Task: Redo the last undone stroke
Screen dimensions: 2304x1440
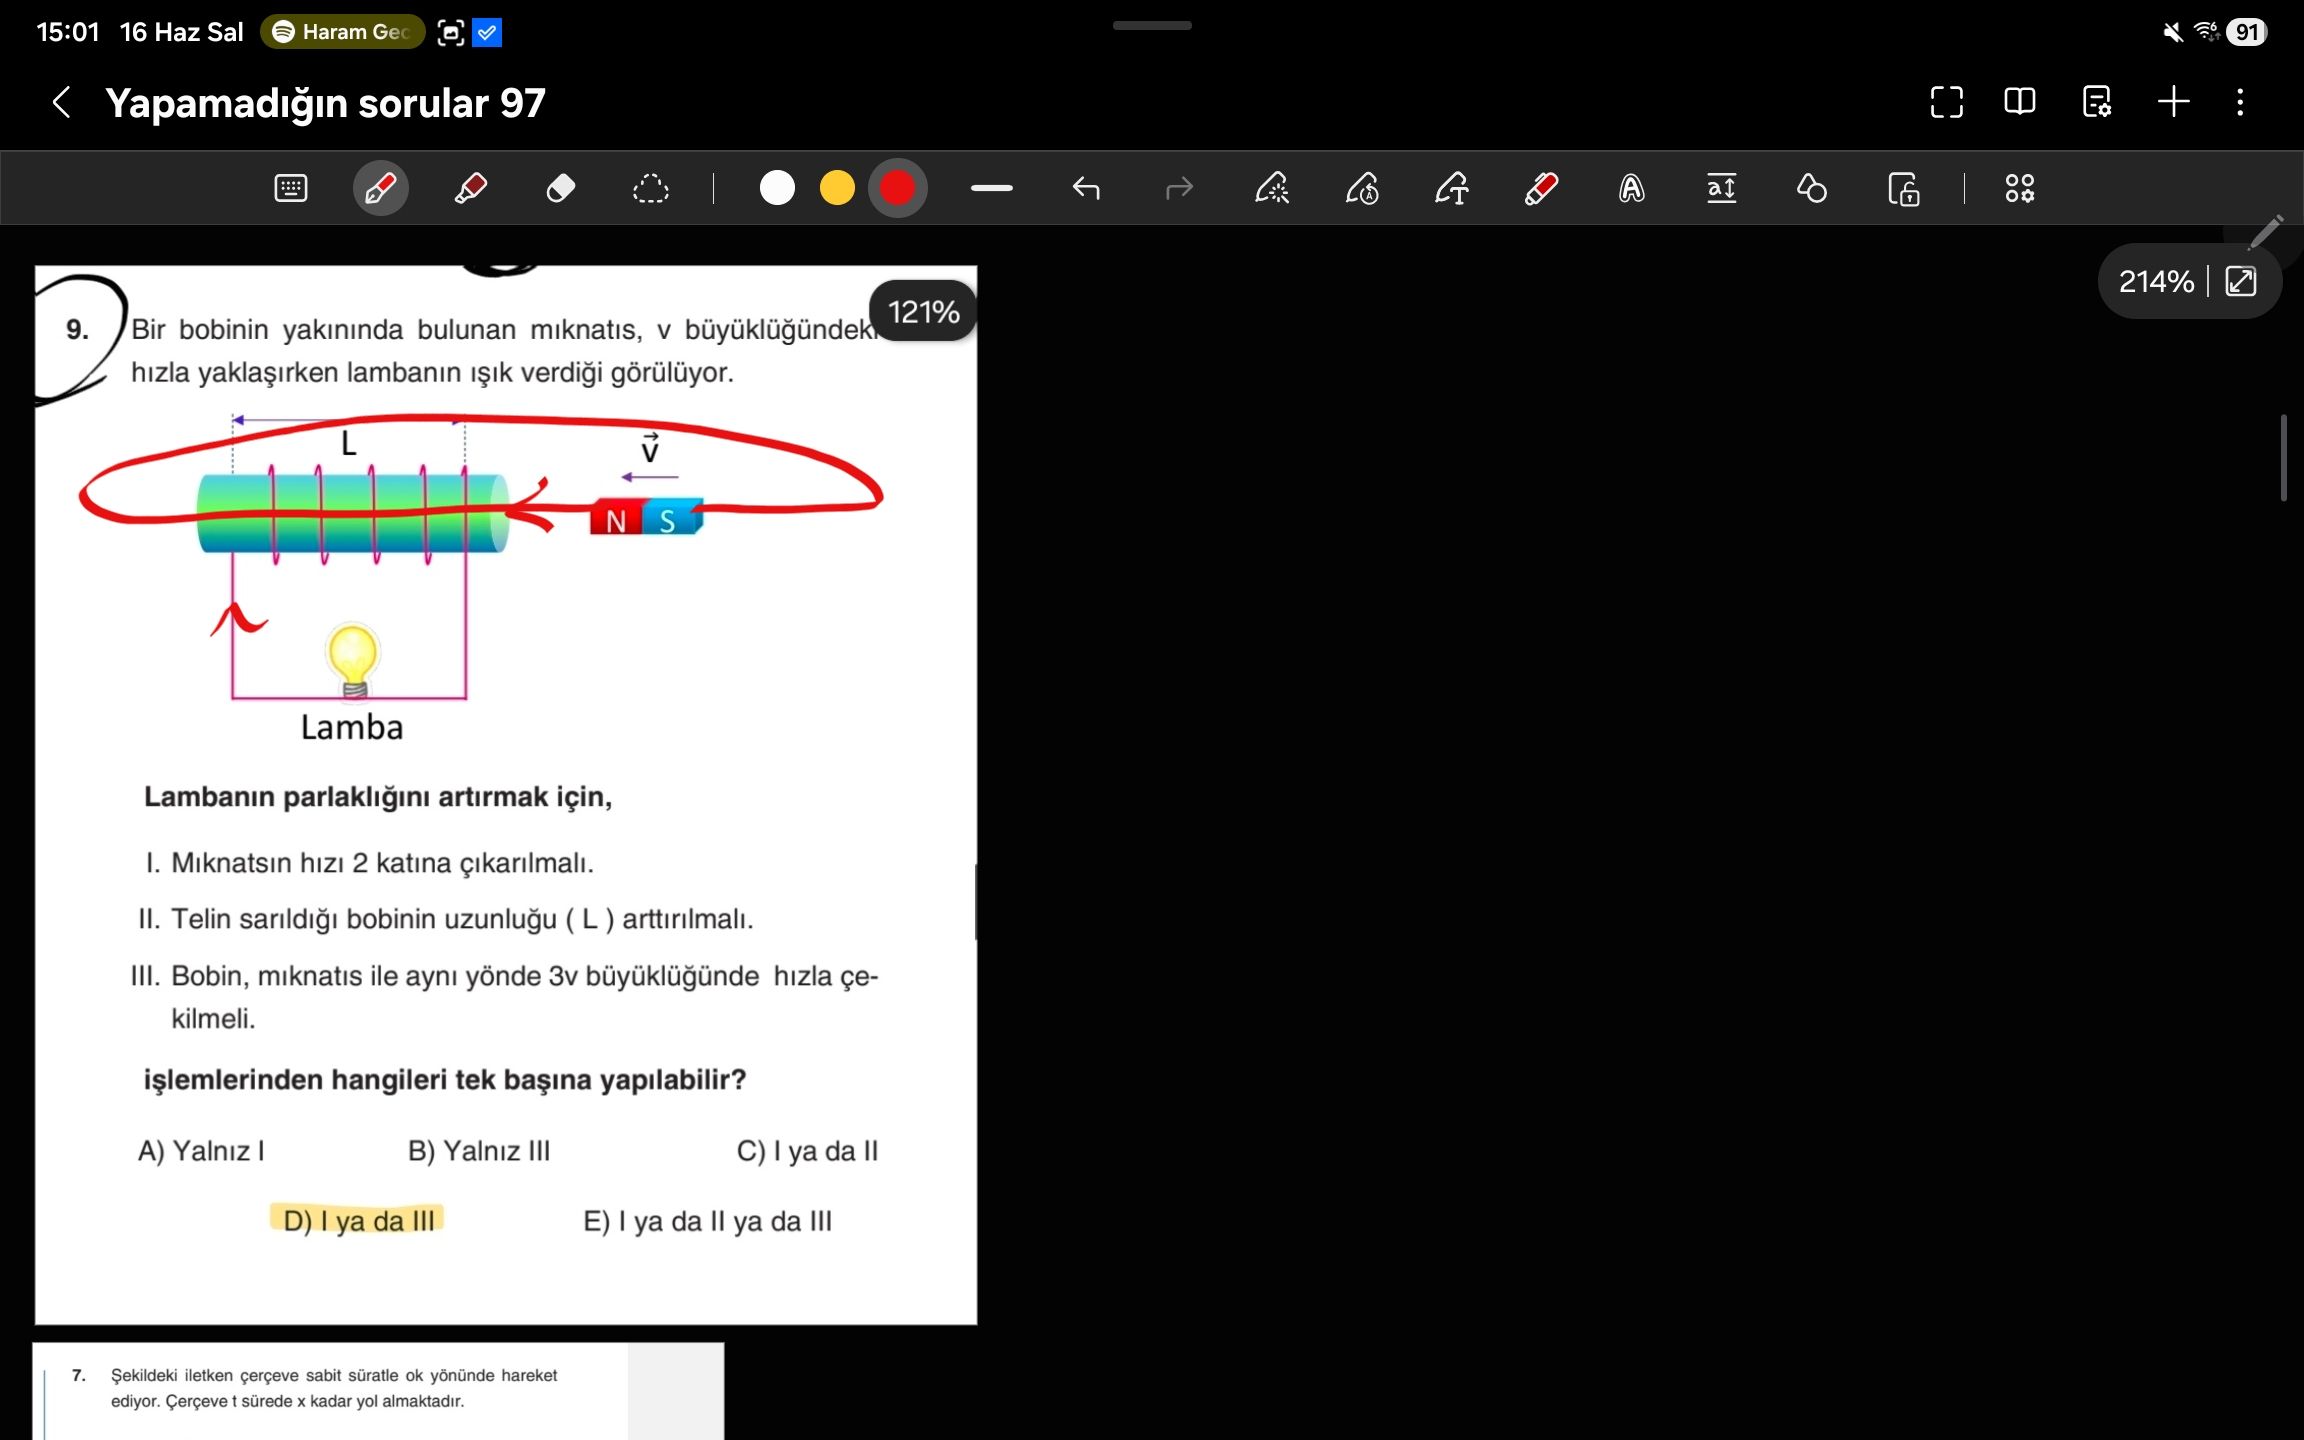Action: click(1180, 188)
